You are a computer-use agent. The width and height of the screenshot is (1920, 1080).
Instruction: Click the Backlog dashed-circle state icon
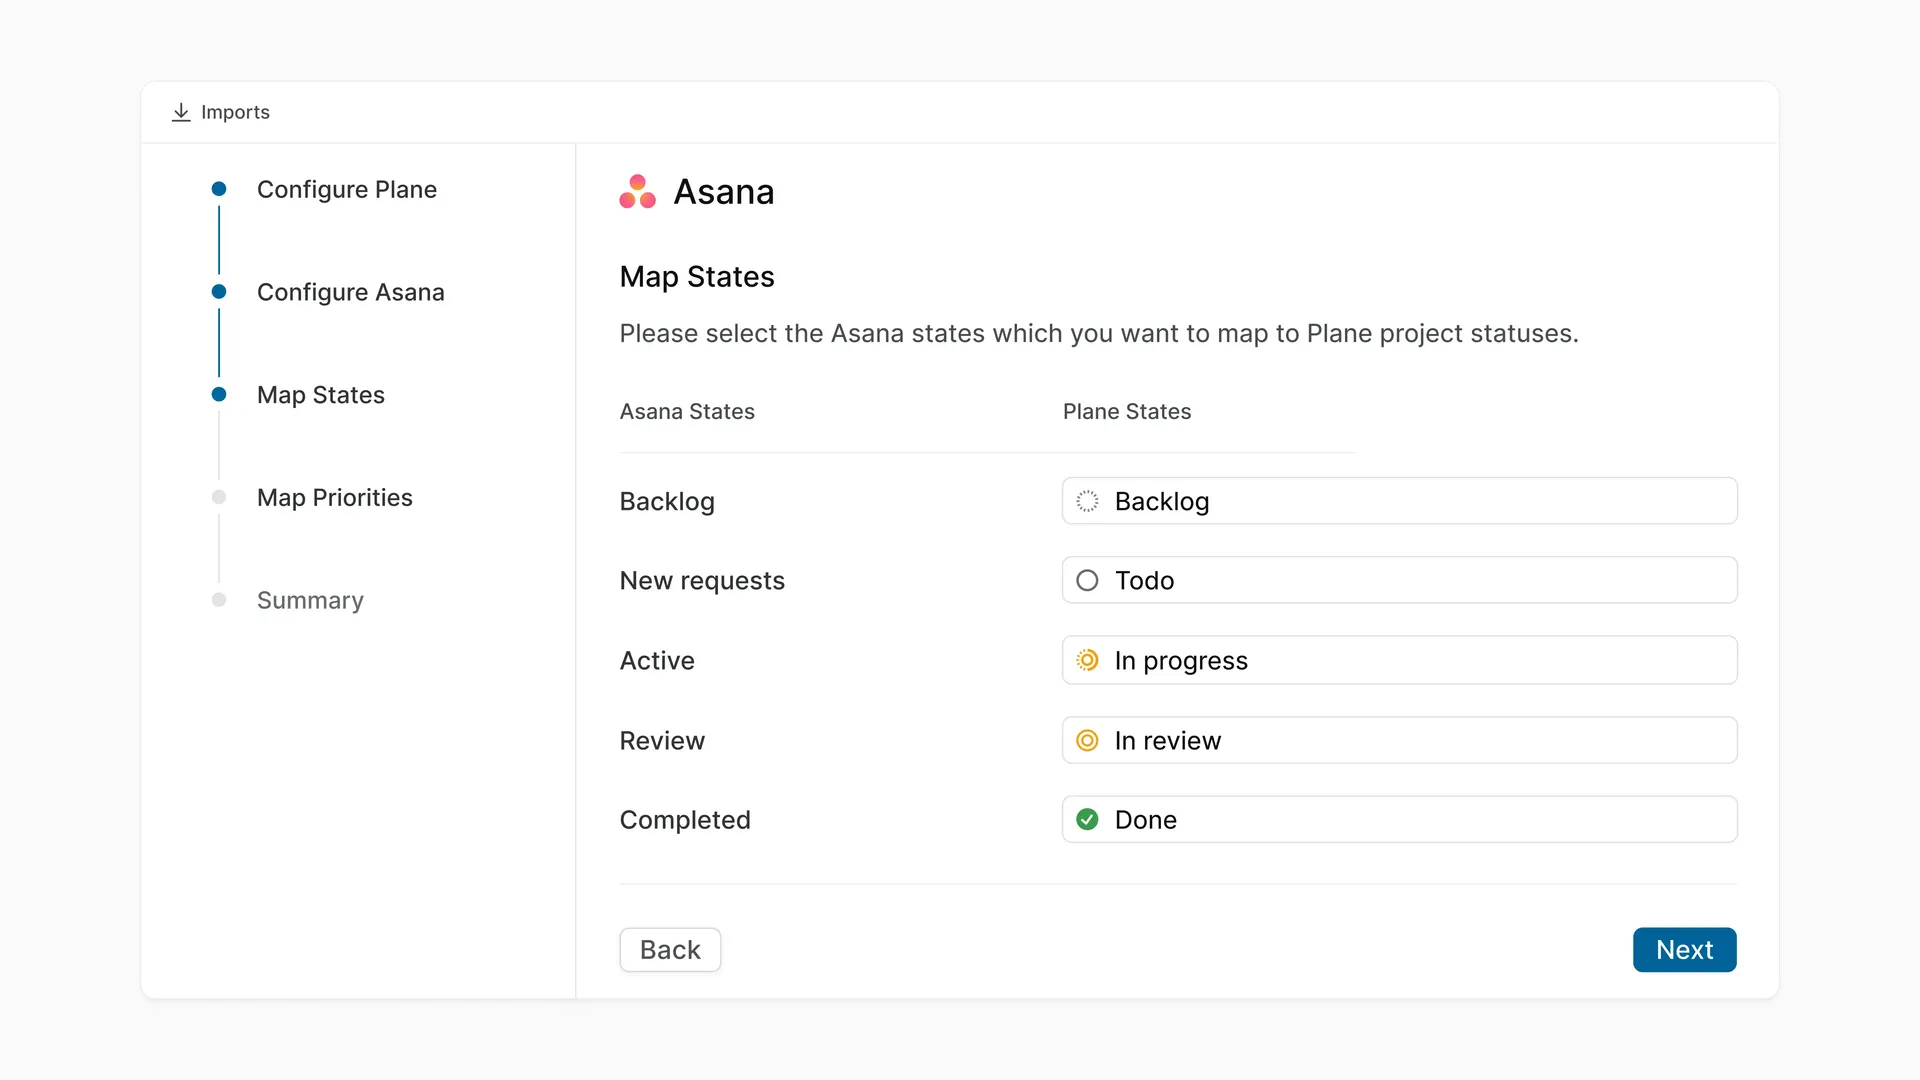[1087, 501]
